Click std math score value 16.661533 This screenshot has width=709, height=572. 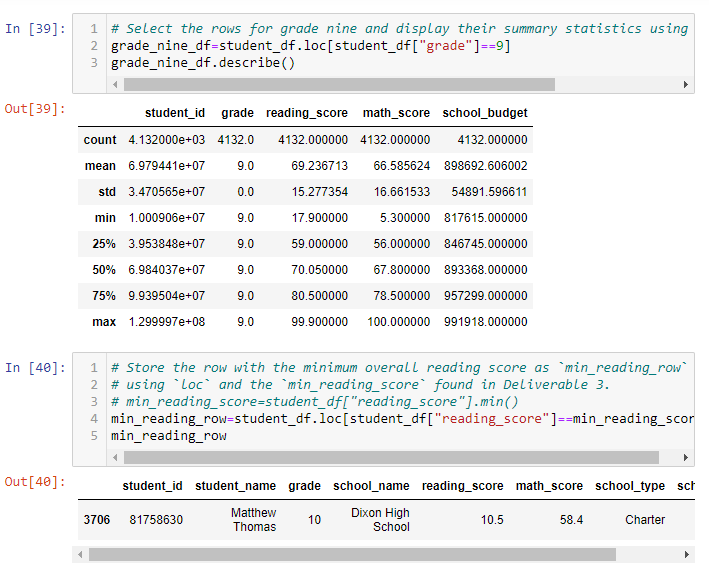tap(402, 192)
